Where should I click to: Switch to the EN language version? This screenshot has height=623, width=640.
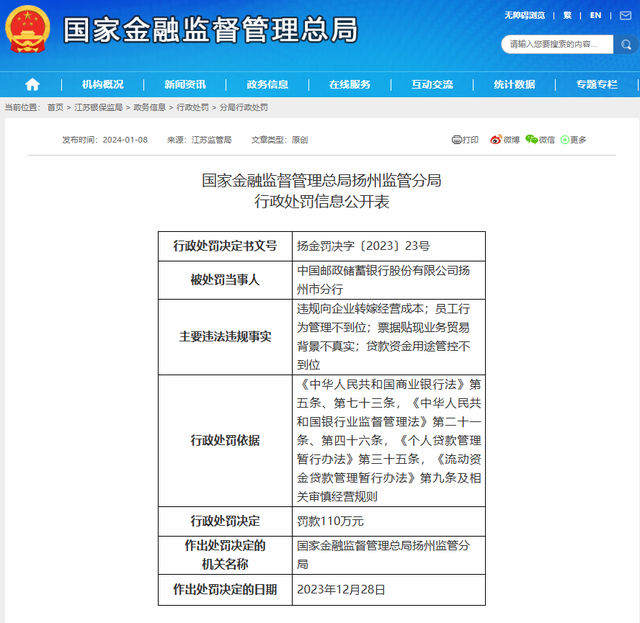[596, 16]
